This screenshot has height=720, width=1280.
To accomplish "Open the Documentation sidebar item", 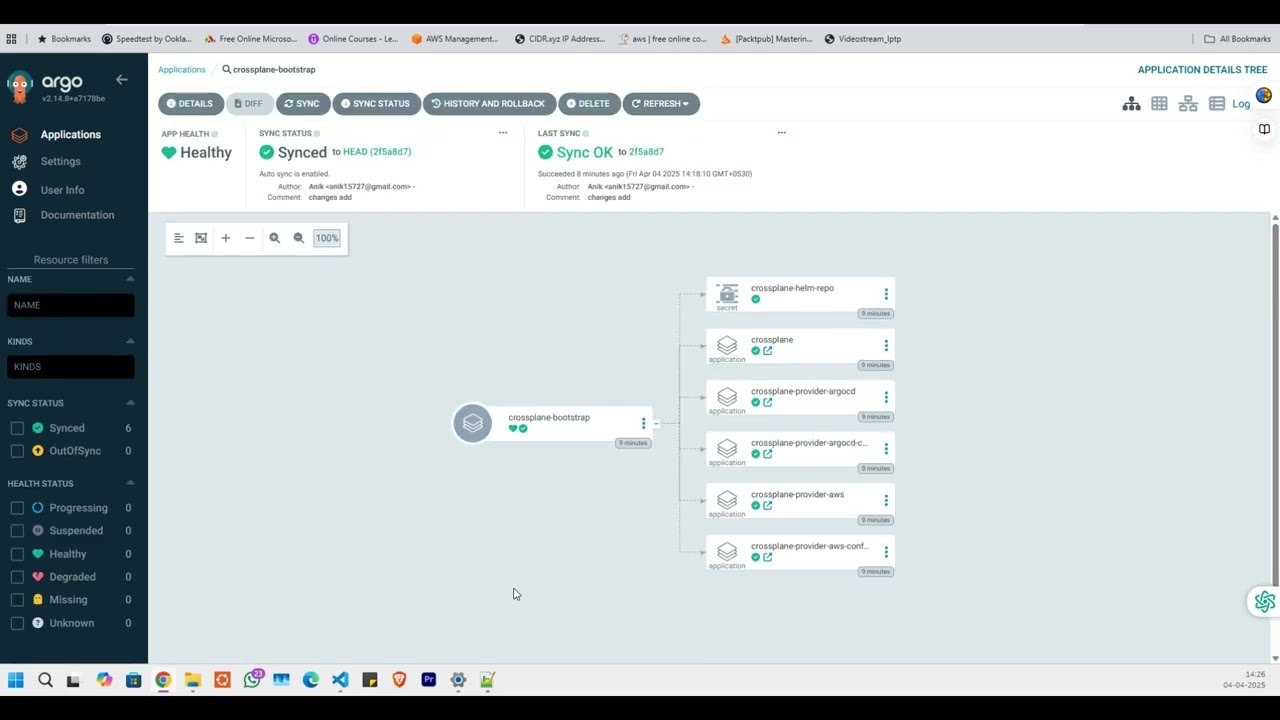I will (x=77, y=215).
